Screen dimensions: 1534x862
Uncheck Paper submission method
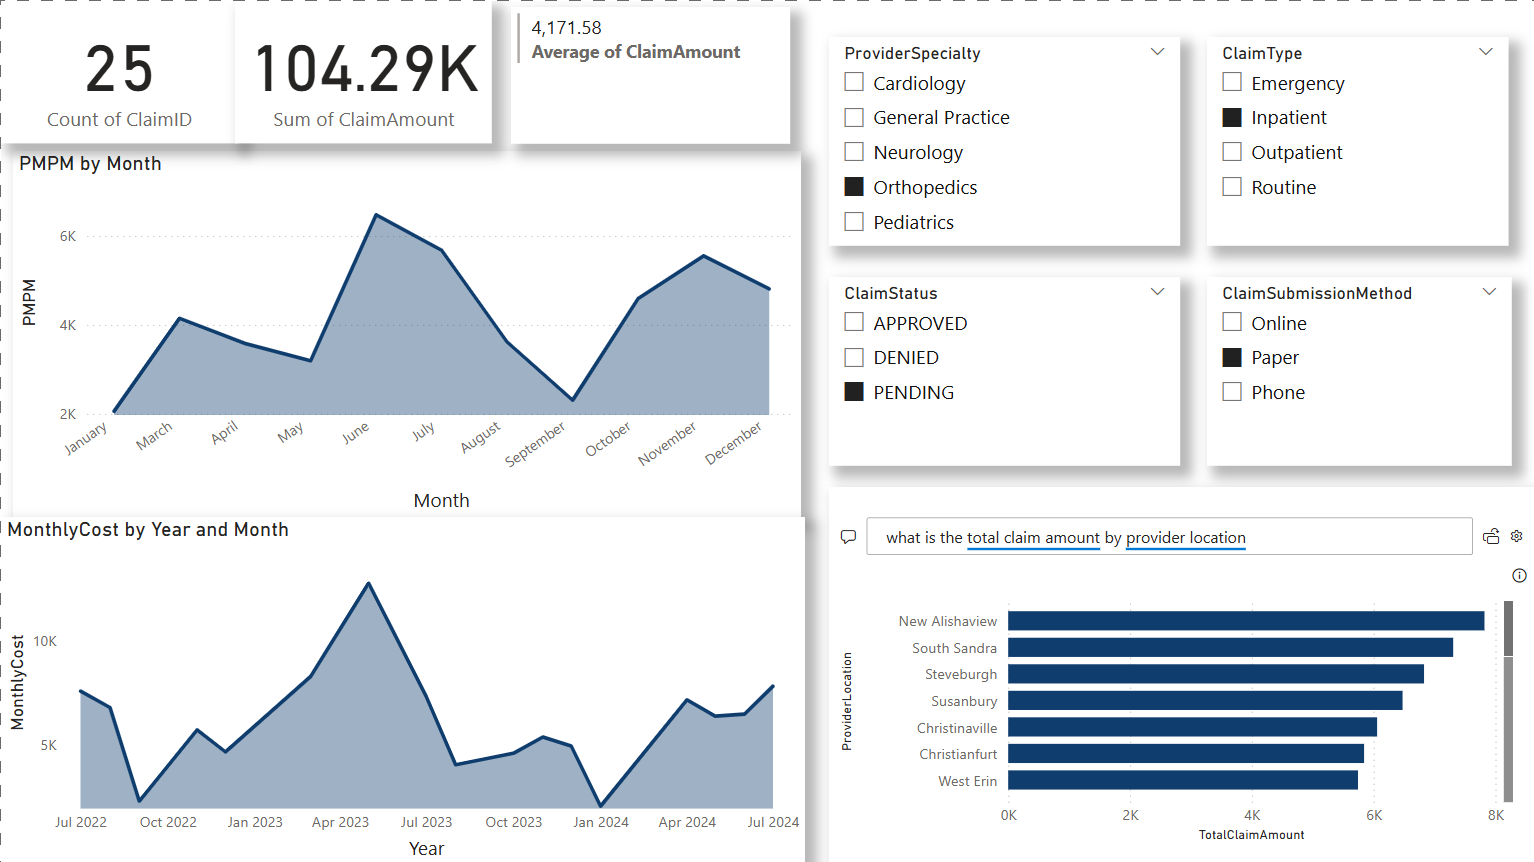coord(1232,357)
